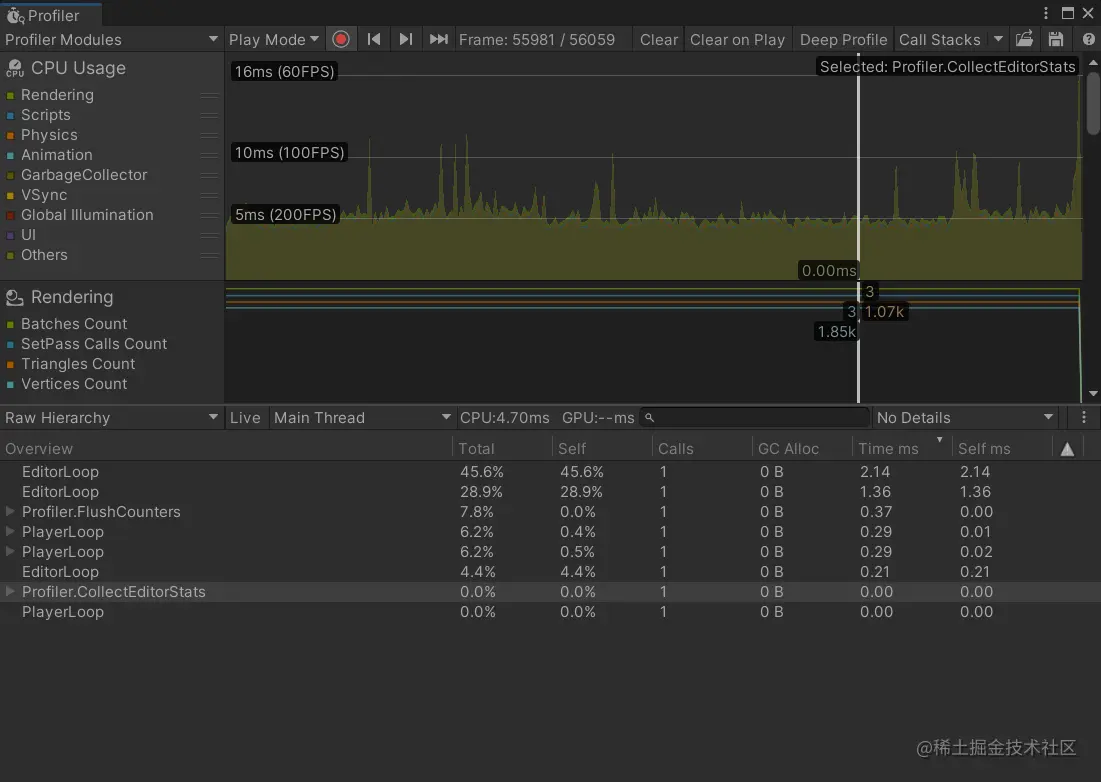
Task: Open Play Mode target dropdown
Action: [x=274, y=39]
